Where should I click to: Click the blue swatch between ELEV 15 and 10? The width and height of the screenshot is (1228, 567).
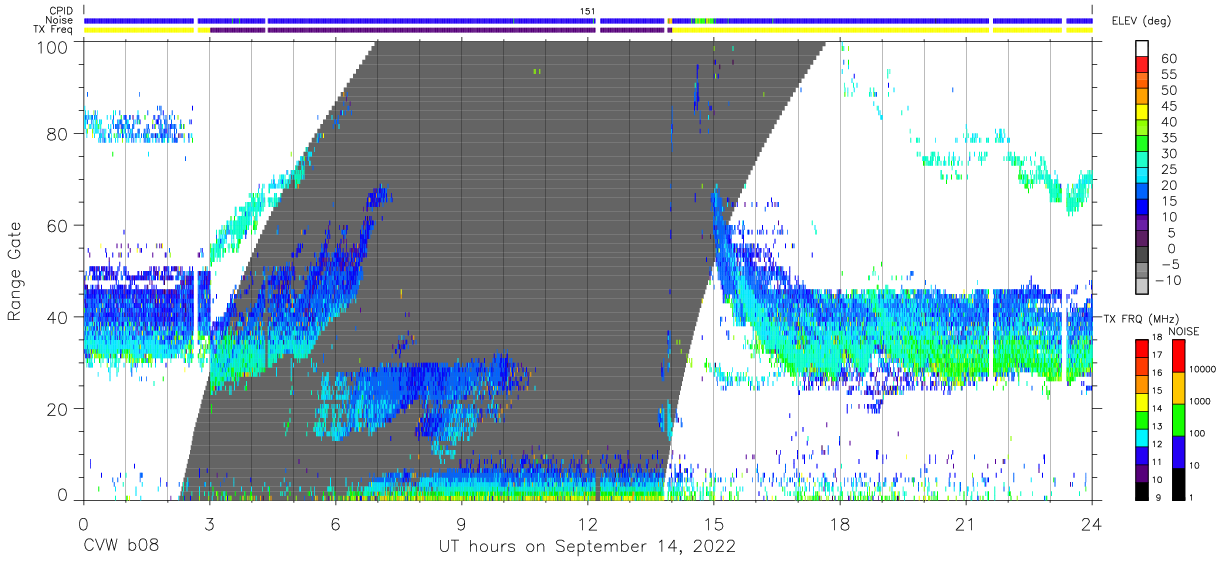pos(1142,208)
